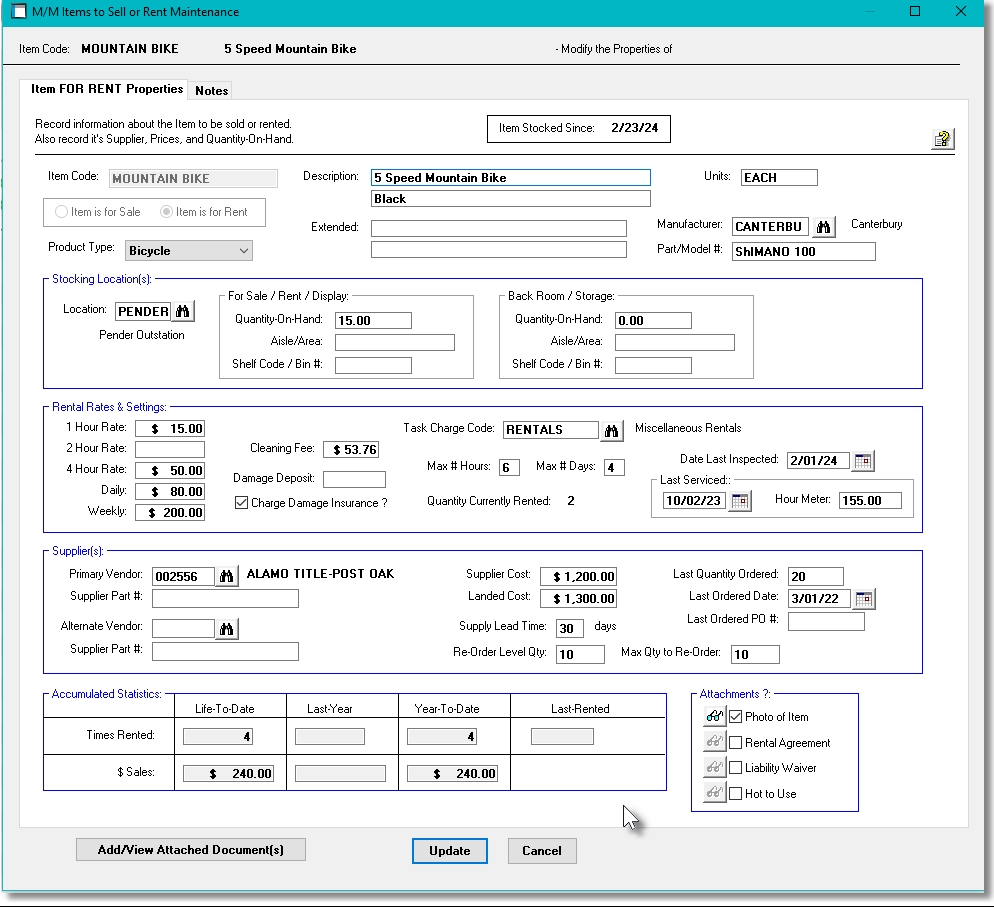Switch to the Notes tab

(211, 90)
